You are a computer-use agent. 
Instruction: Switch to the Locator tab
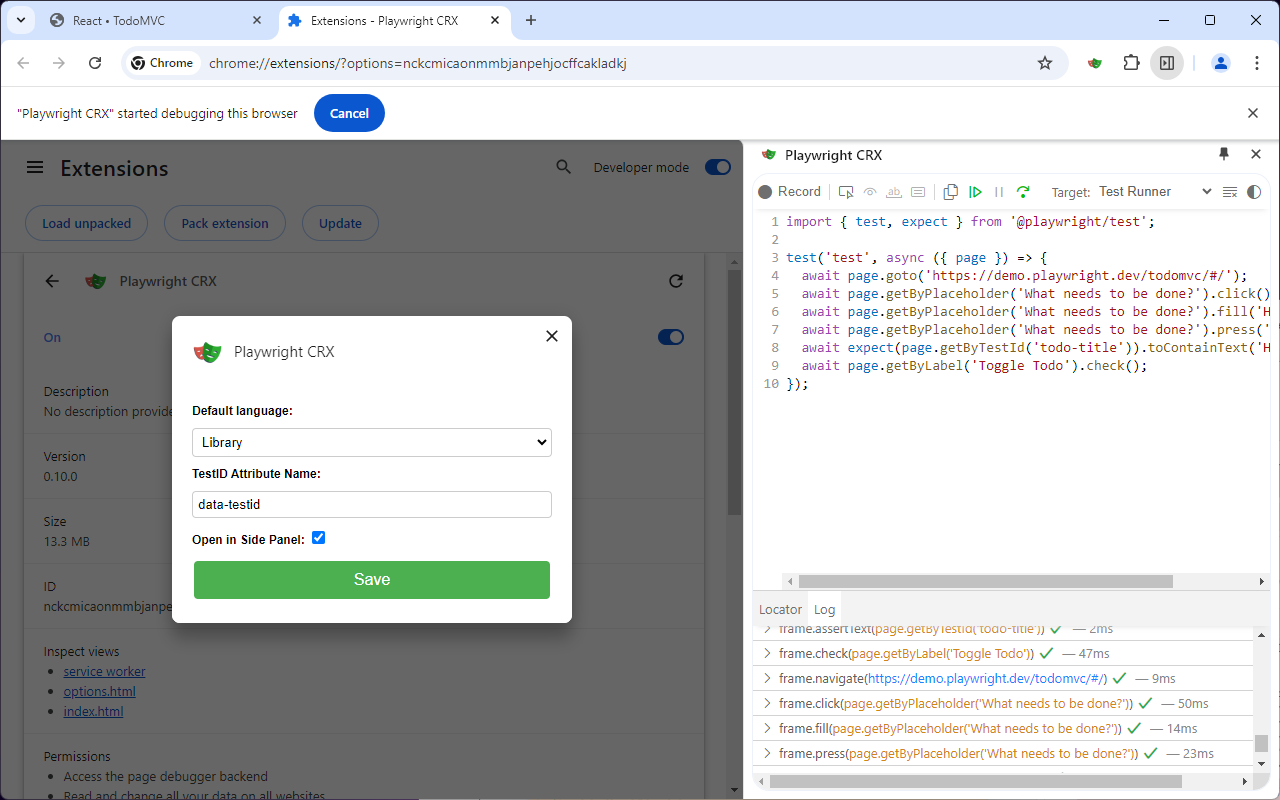pyautogui.click(x=780, y=609)
